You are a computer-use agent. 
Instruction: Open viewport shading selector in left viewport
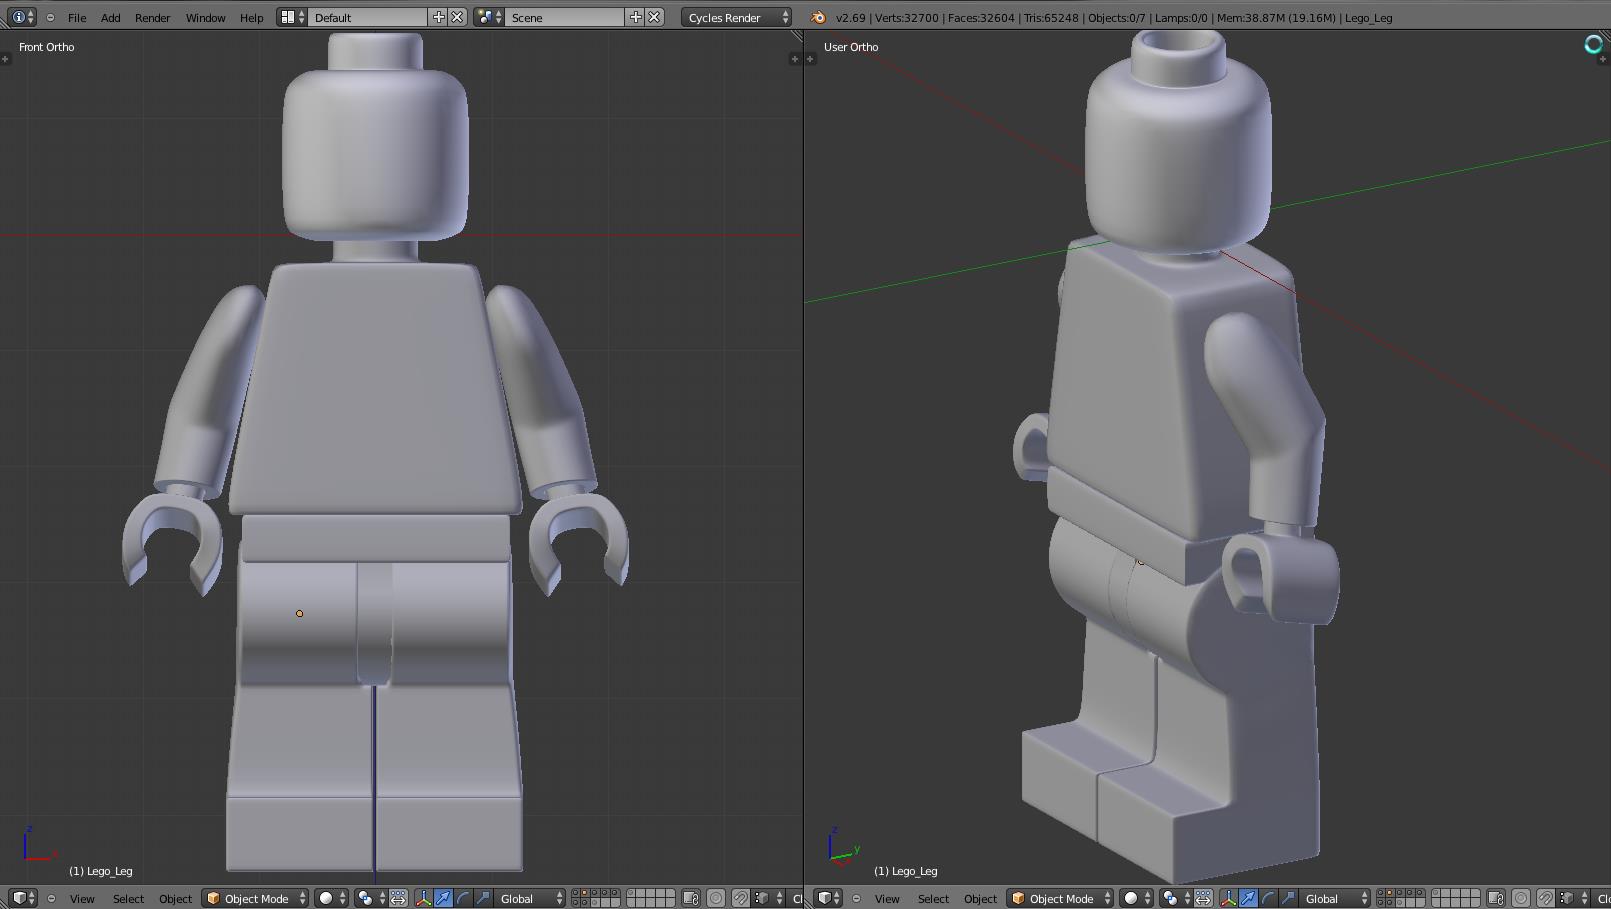click(331, 898)
